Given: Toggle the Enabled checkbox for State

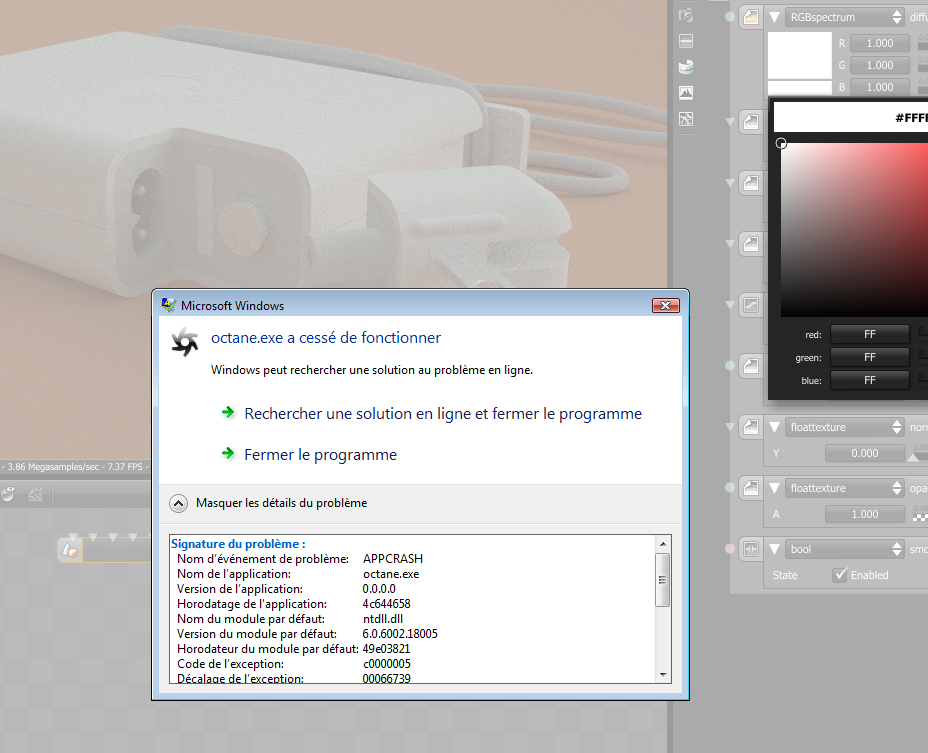Looking at the screenshot, I should (x=840, y=574).
